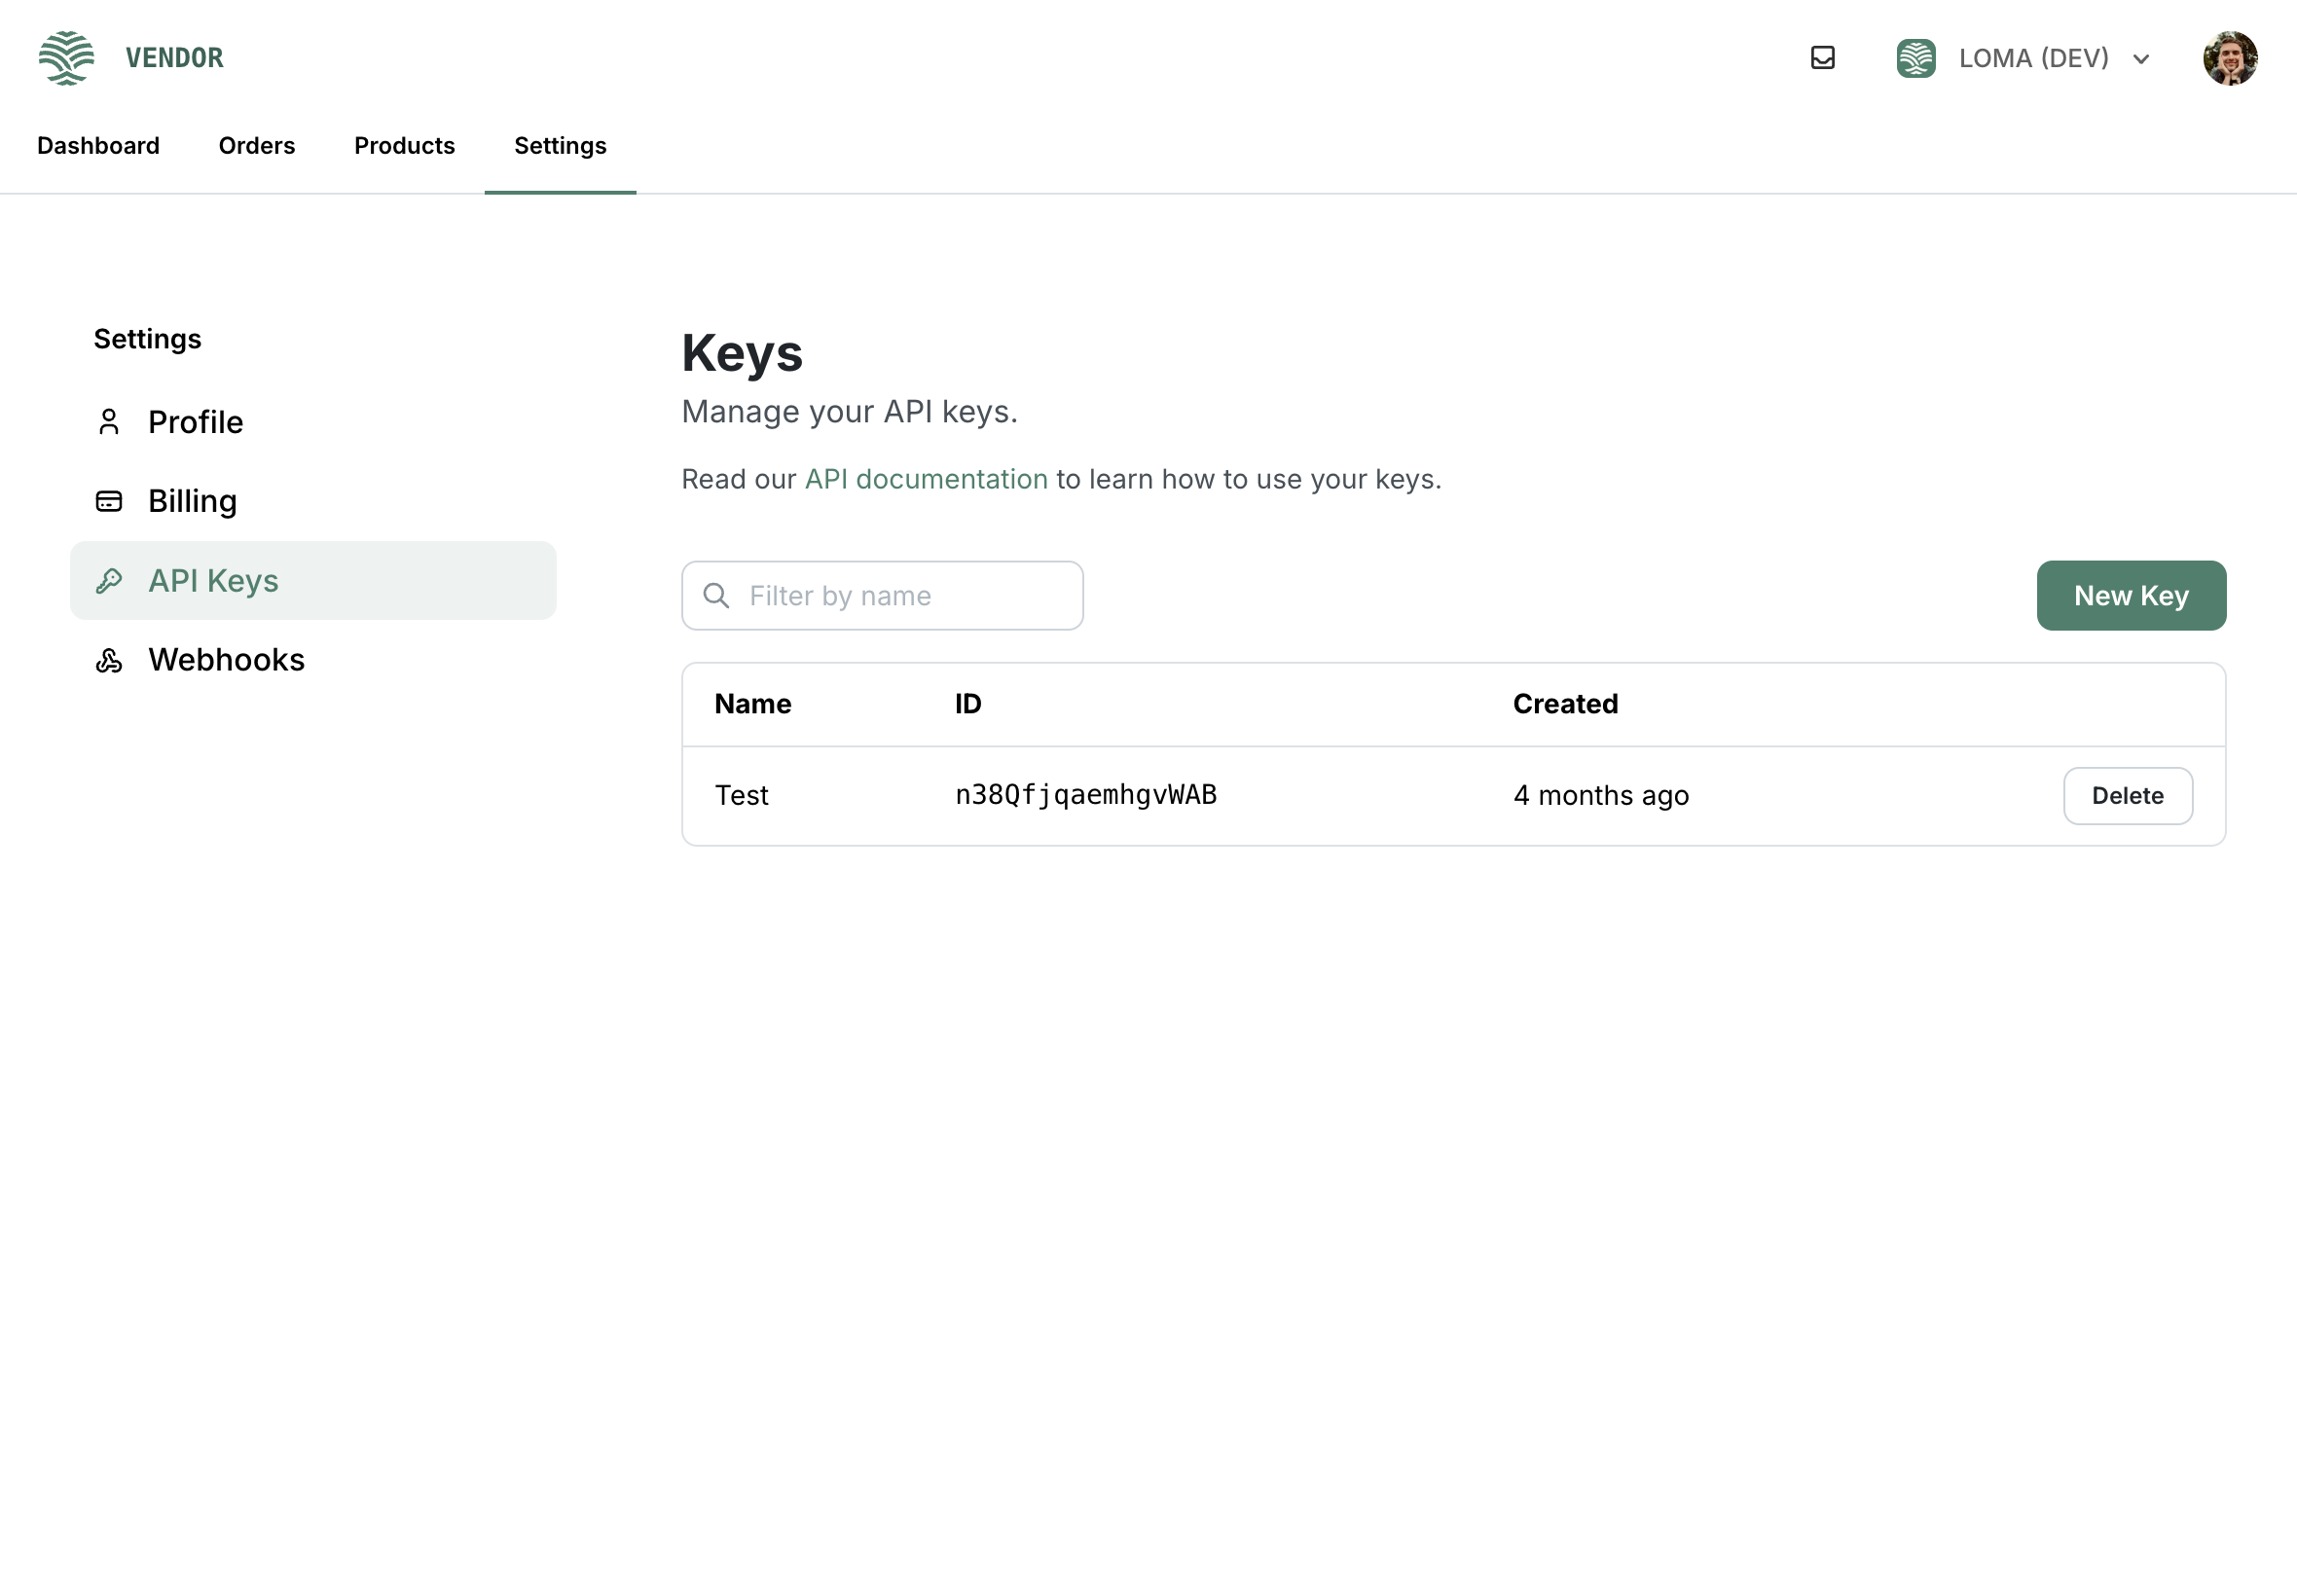This screenshot has width=2297, height=1596.
Task: Open the user avatar profile menu
Action: [2229, 58]
